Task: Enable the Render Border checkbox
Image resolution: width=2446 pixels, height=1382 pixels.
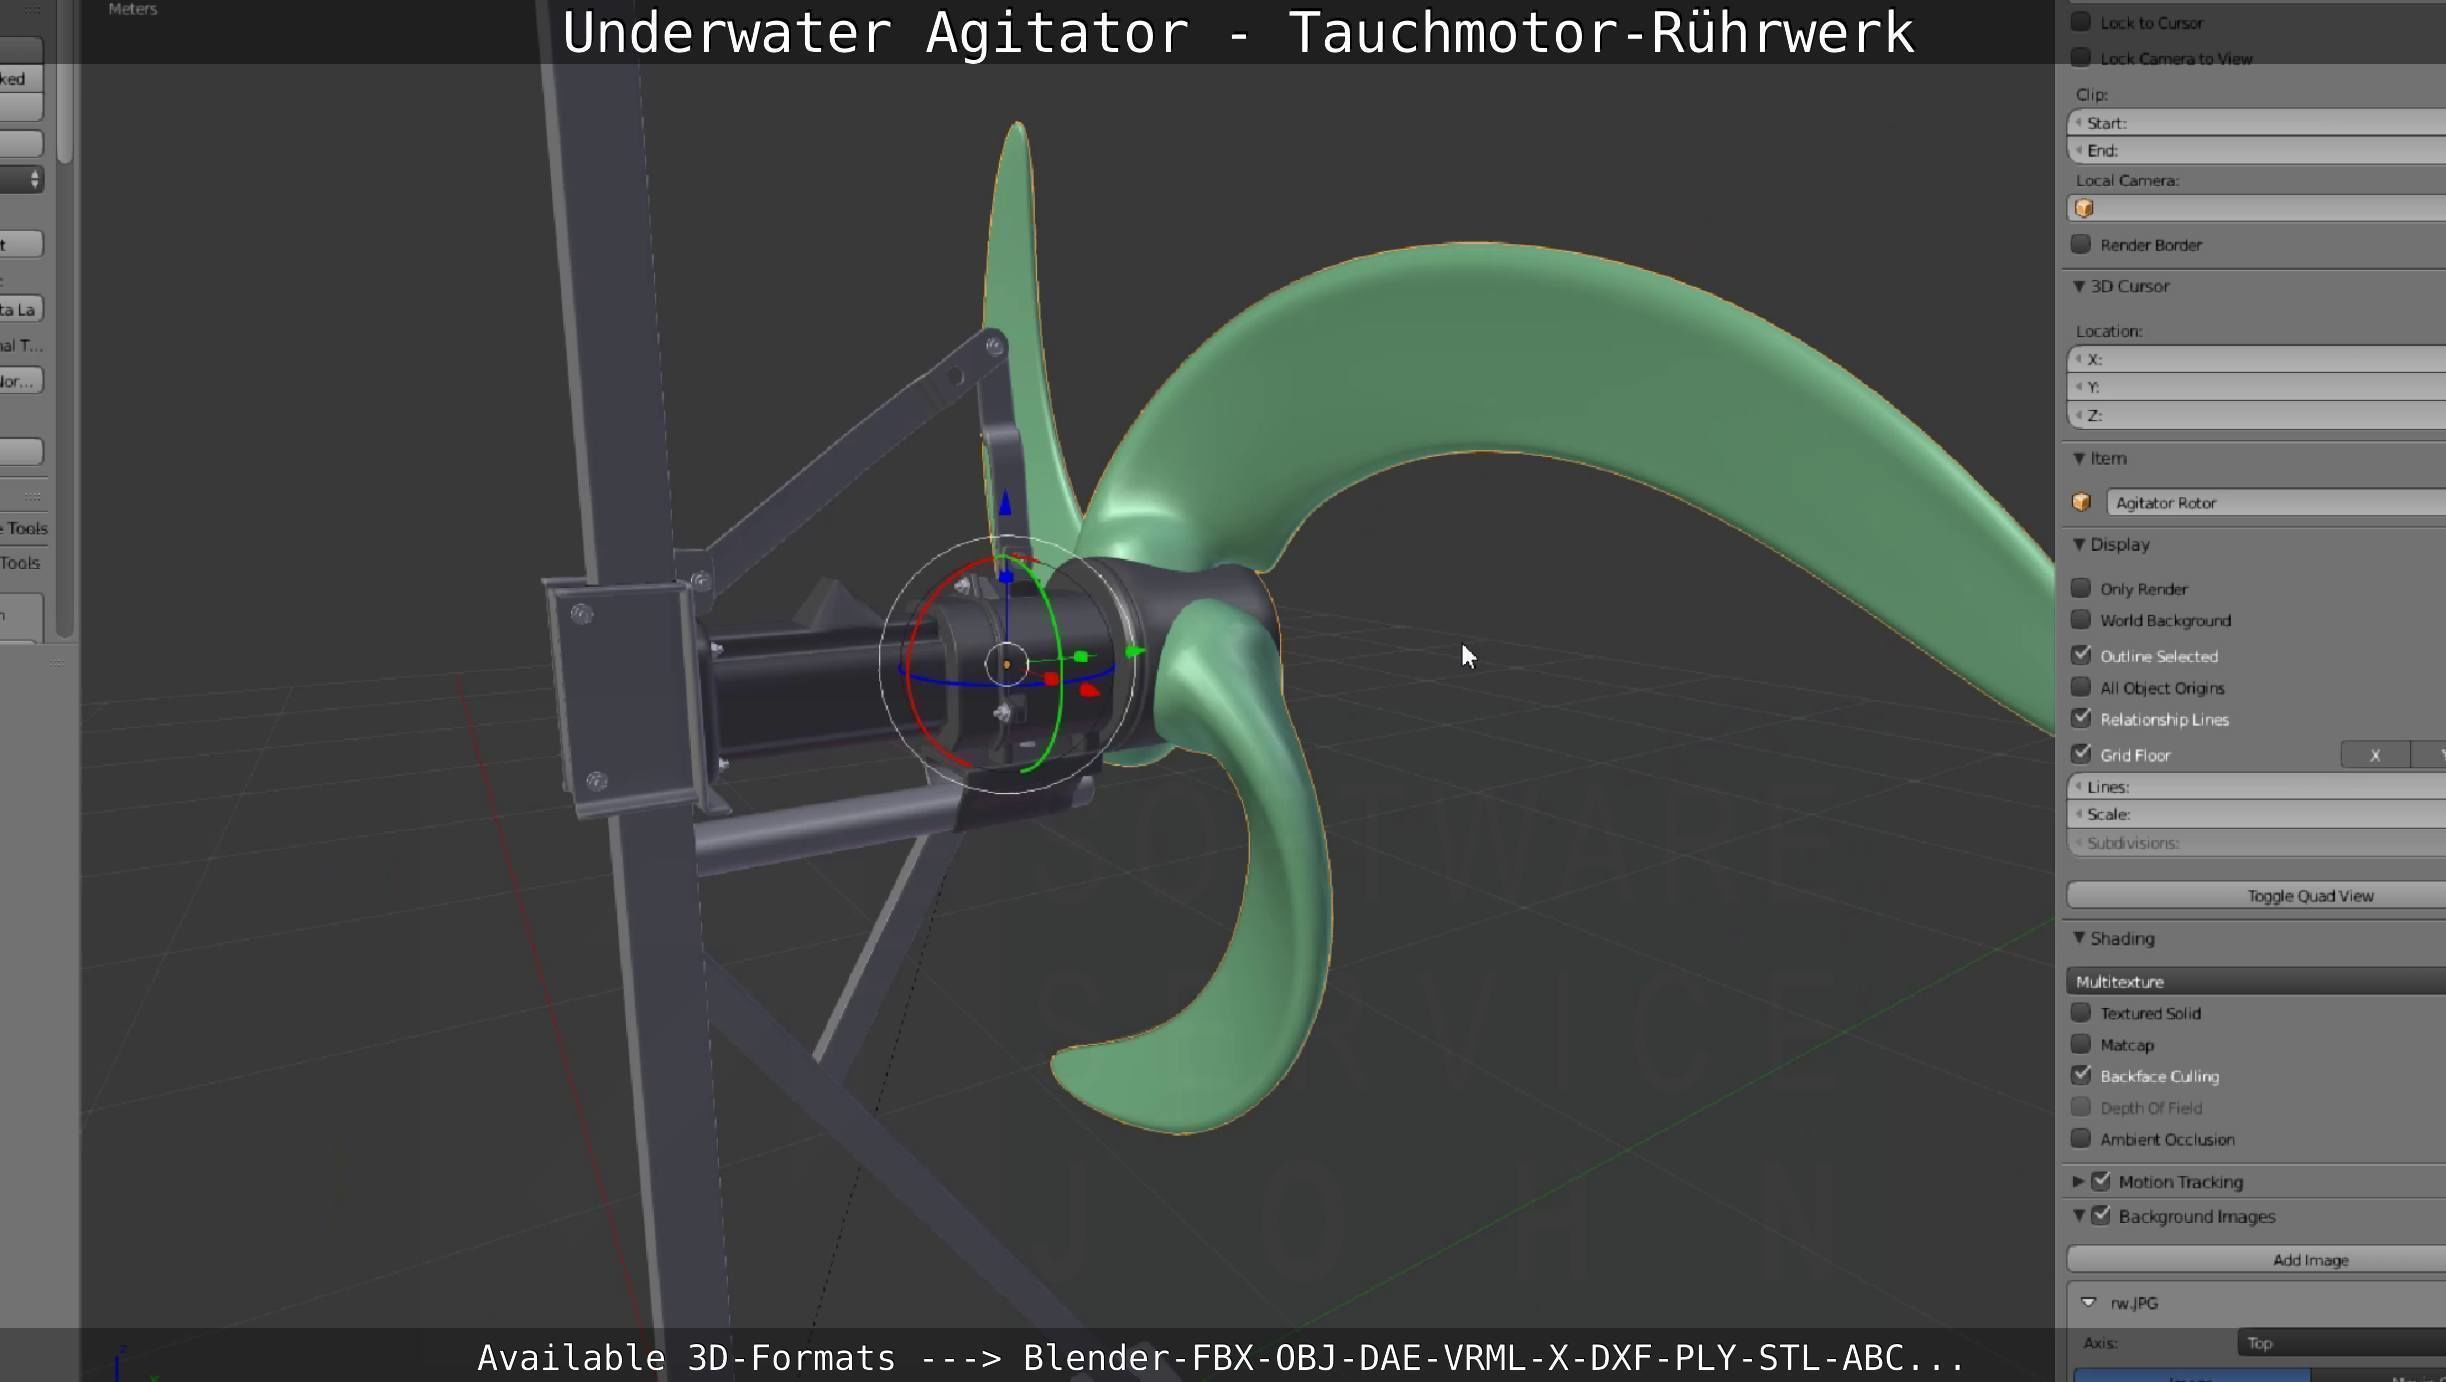Action: pos(2081,244)
